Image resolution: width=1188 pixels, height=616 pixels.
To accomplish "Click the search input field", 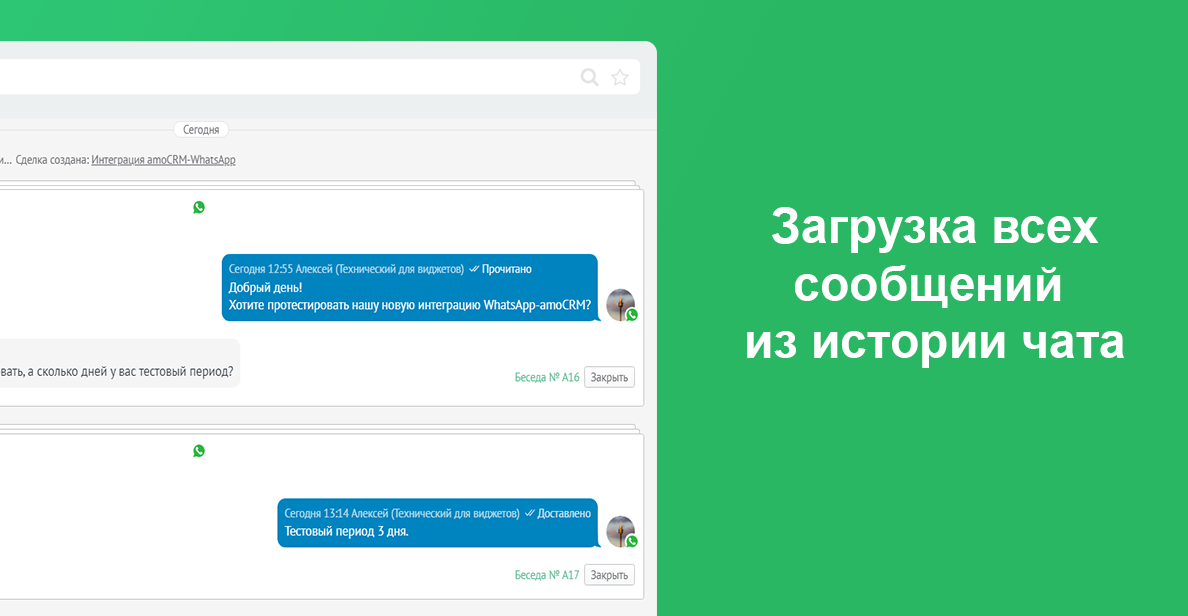I will coord(320,77).
